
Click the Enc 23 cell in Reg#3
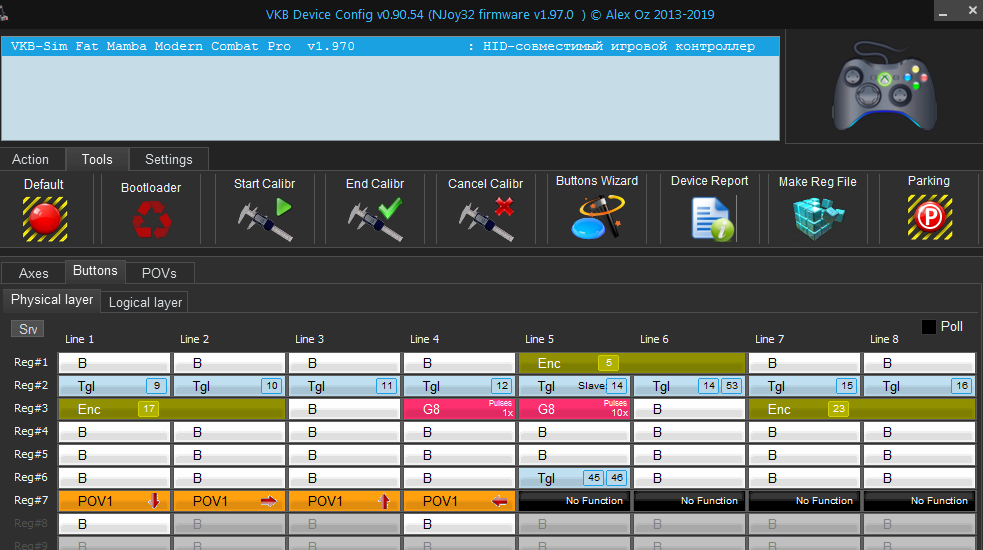(x=862, y=410)
